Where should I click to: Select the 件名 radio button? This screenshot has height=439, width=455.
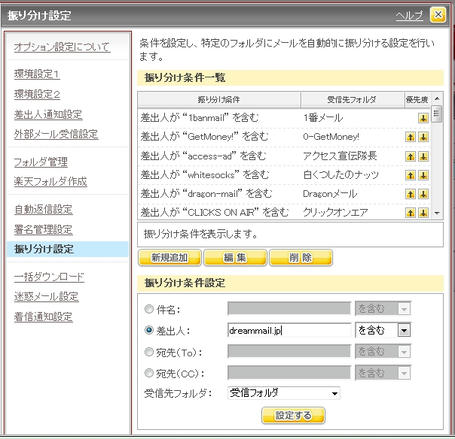click(x=149, y=309)
